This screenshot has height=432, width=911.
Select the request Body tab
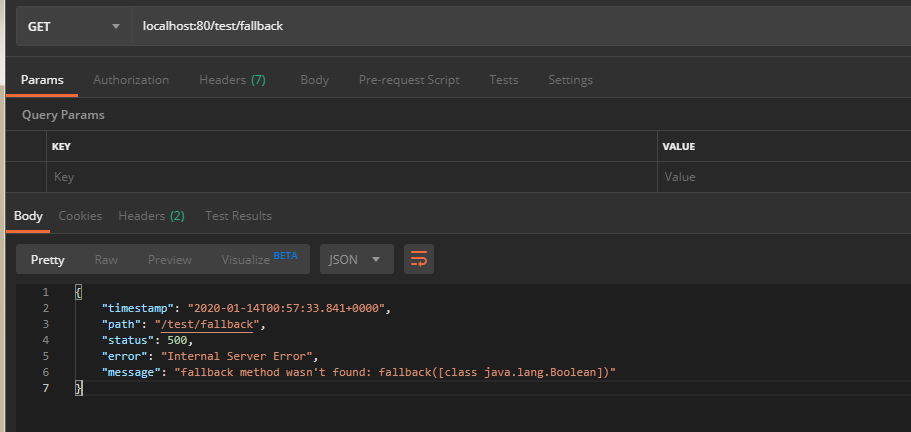point(314,80)
